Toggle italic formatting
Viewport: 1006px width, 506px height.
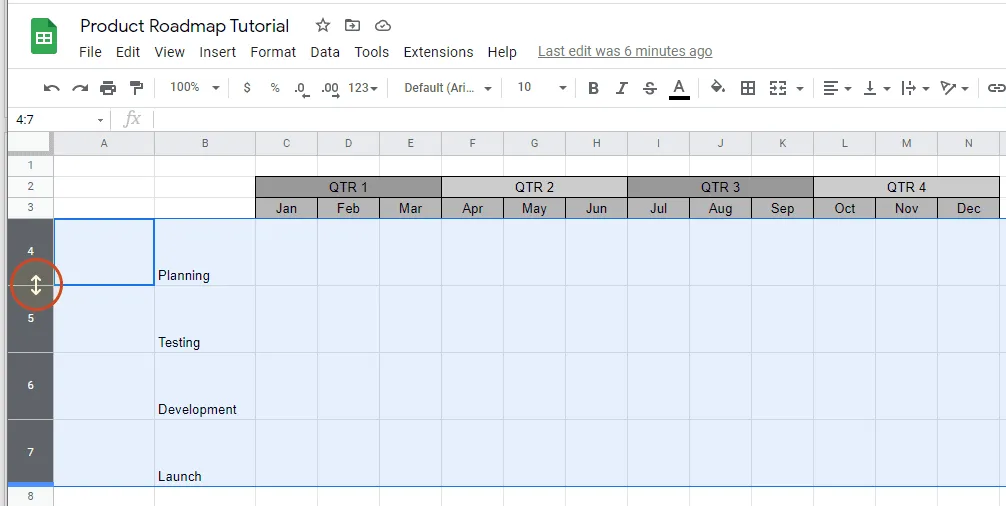click(x=621, y=88)
